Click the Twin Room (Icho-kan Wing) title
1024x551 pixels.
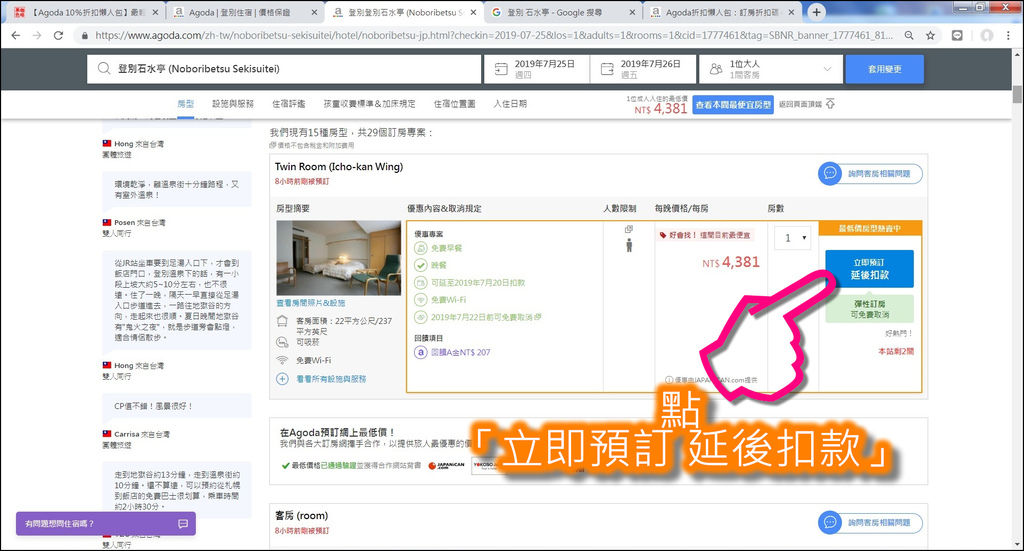339,166
